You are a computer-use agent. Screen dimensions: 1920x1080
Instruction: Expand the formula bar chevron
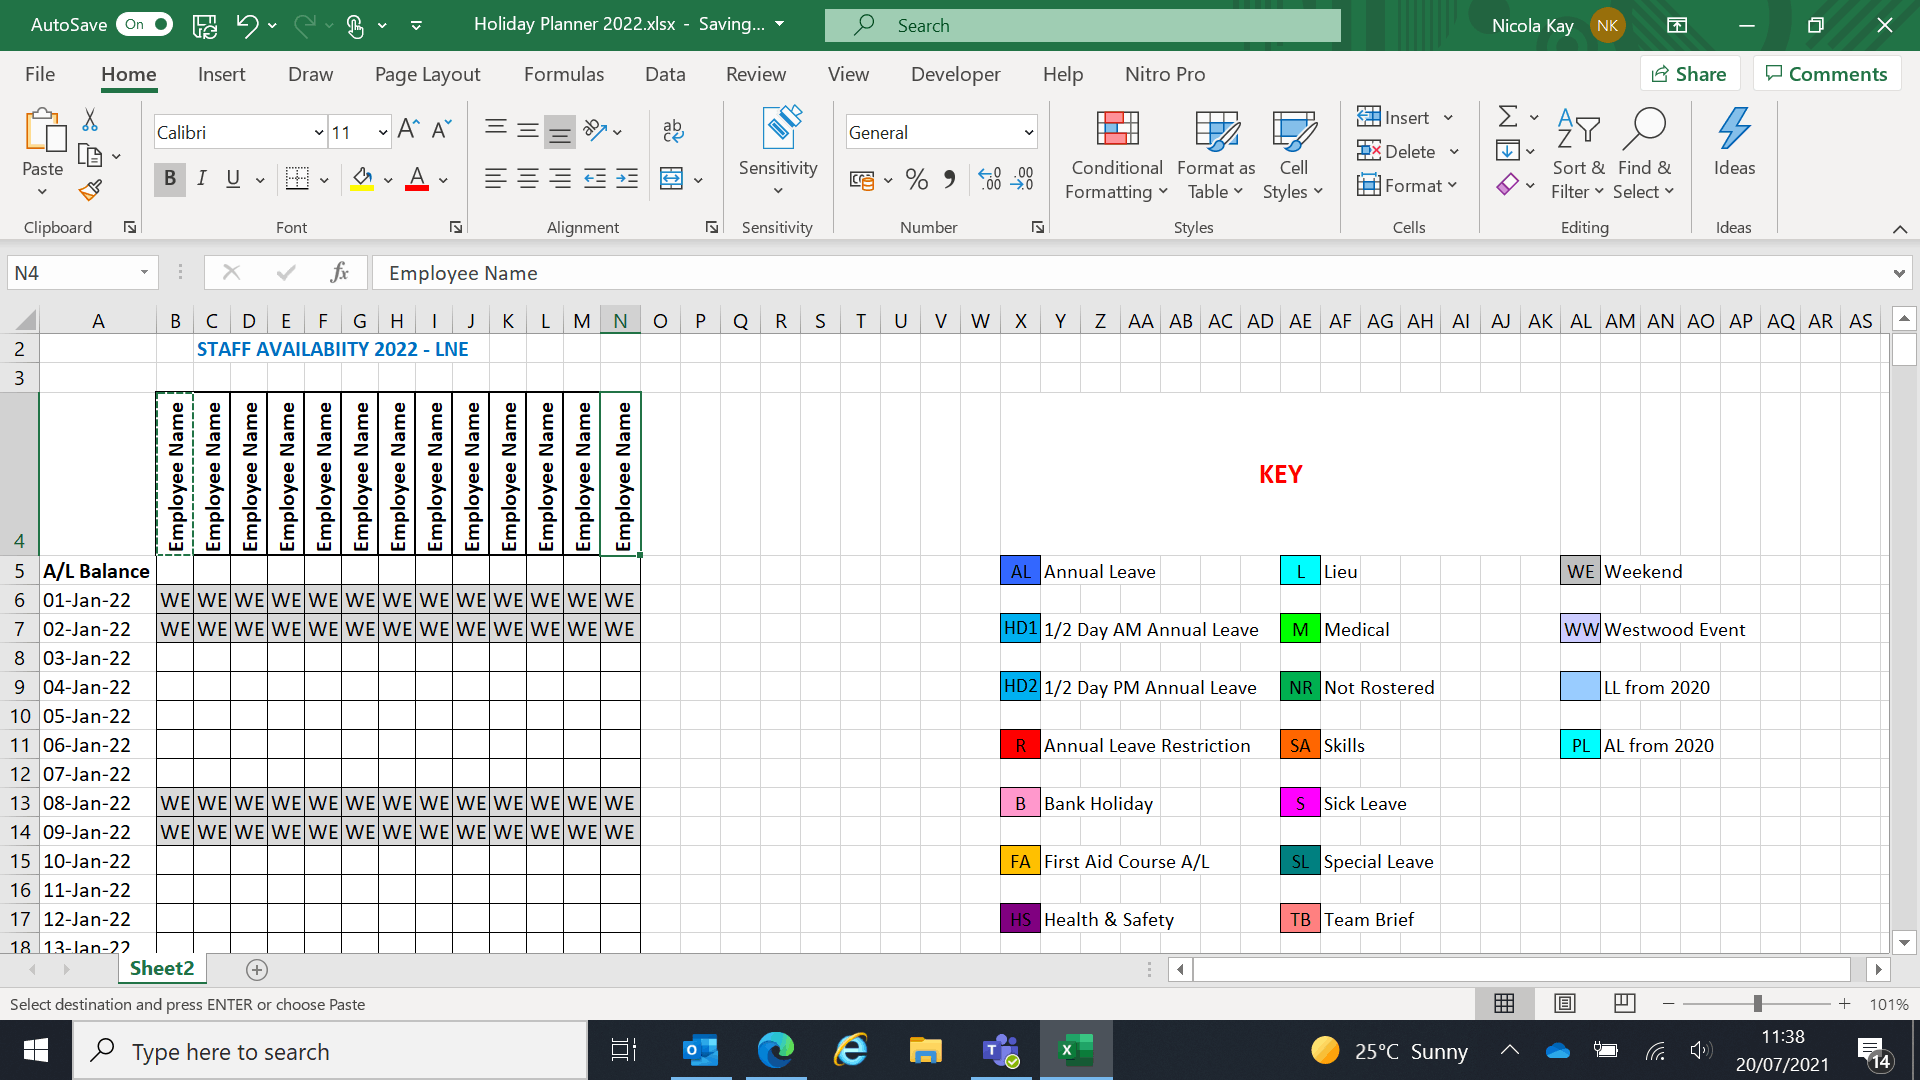(1898, 273)
